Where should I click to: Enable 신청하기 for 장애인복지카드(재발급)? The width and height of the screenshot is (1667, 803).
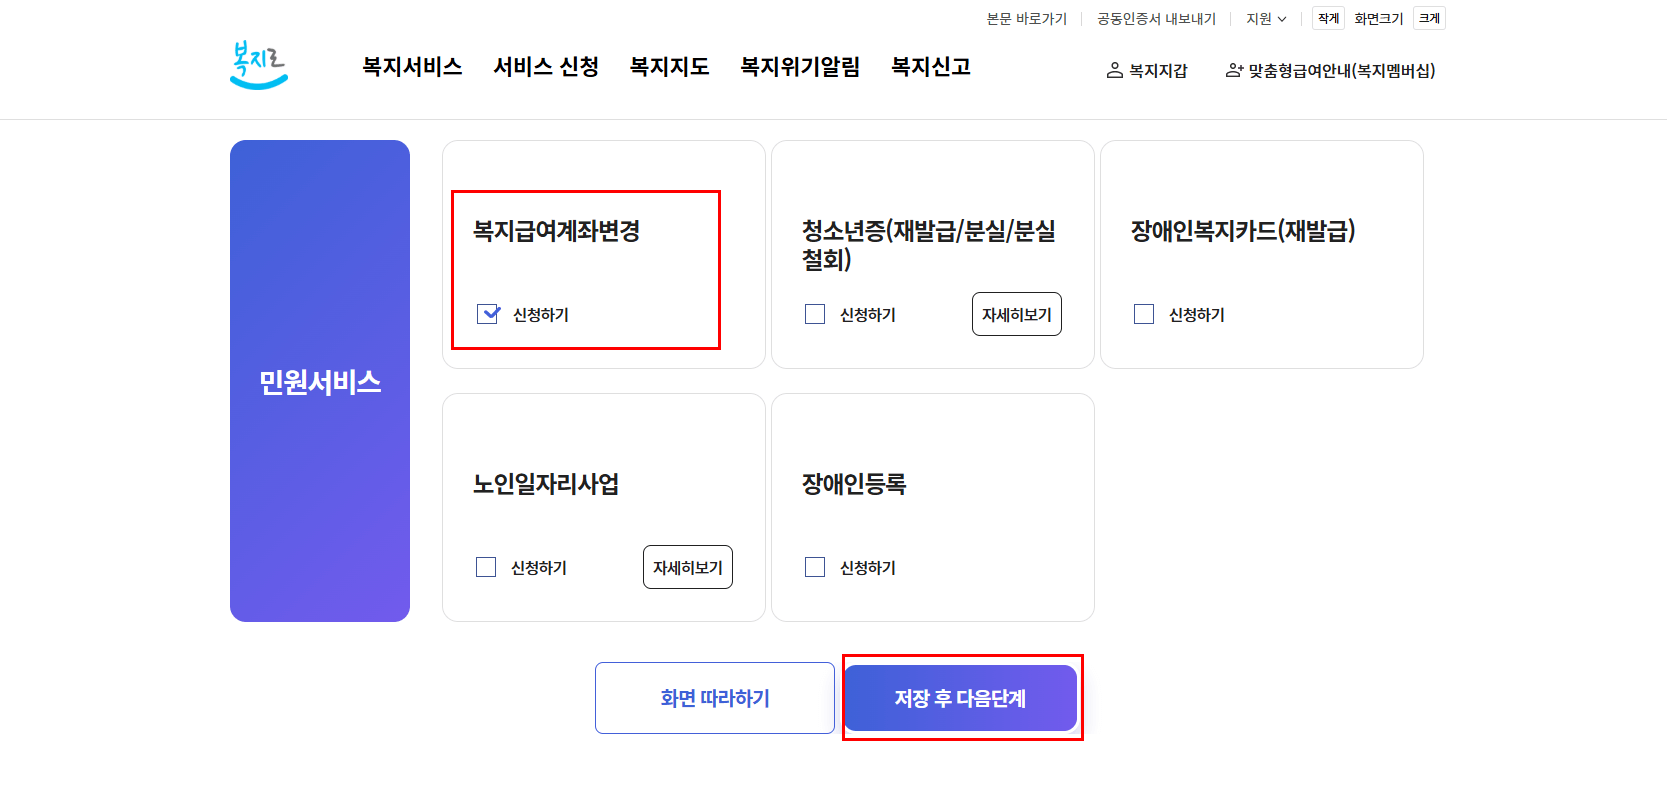pos(1144,314)
